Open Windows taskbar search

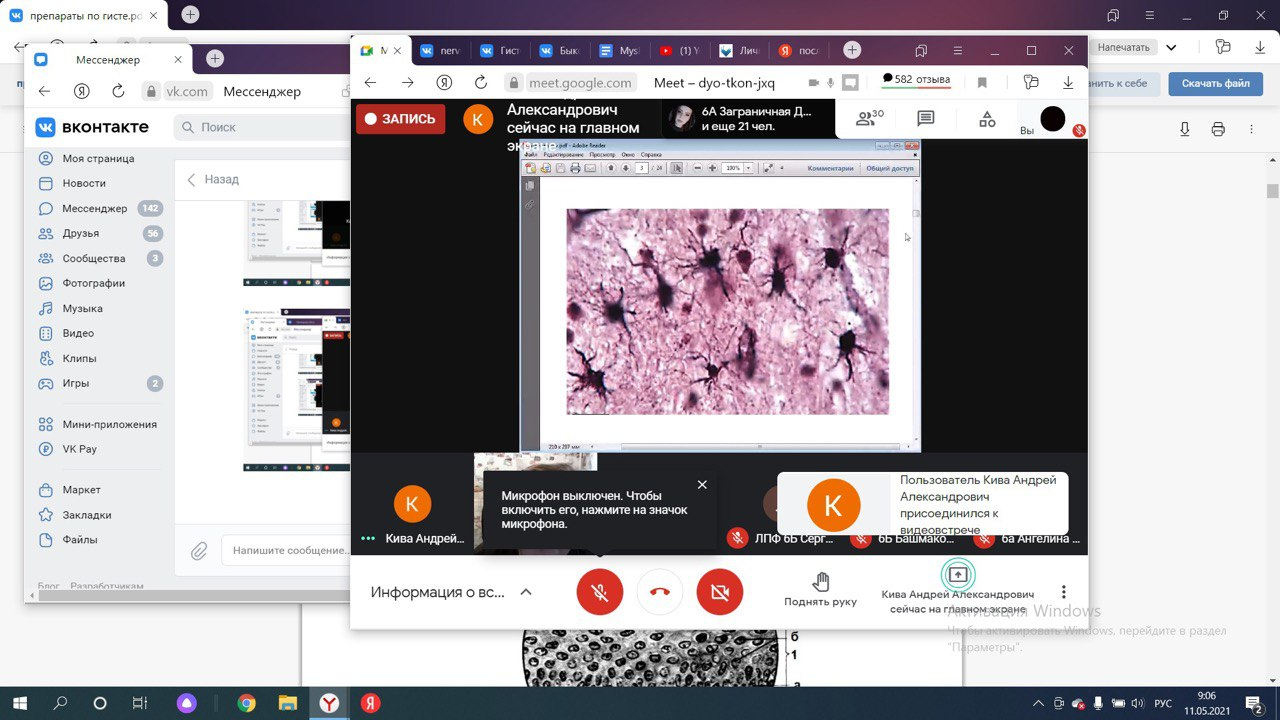(x=59, y=703)
